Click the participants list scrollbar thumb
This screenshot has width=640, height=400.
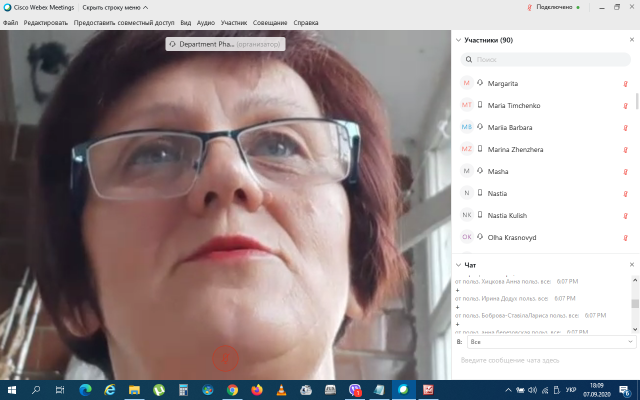(x=637, y=101)
